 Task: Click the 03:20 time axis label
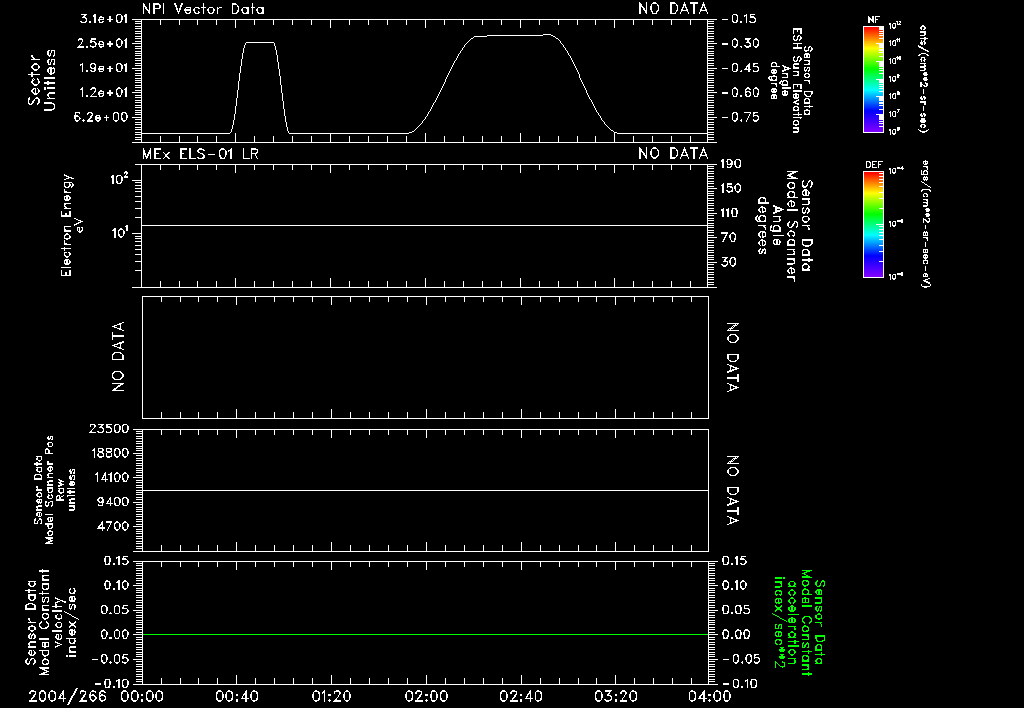615,696
